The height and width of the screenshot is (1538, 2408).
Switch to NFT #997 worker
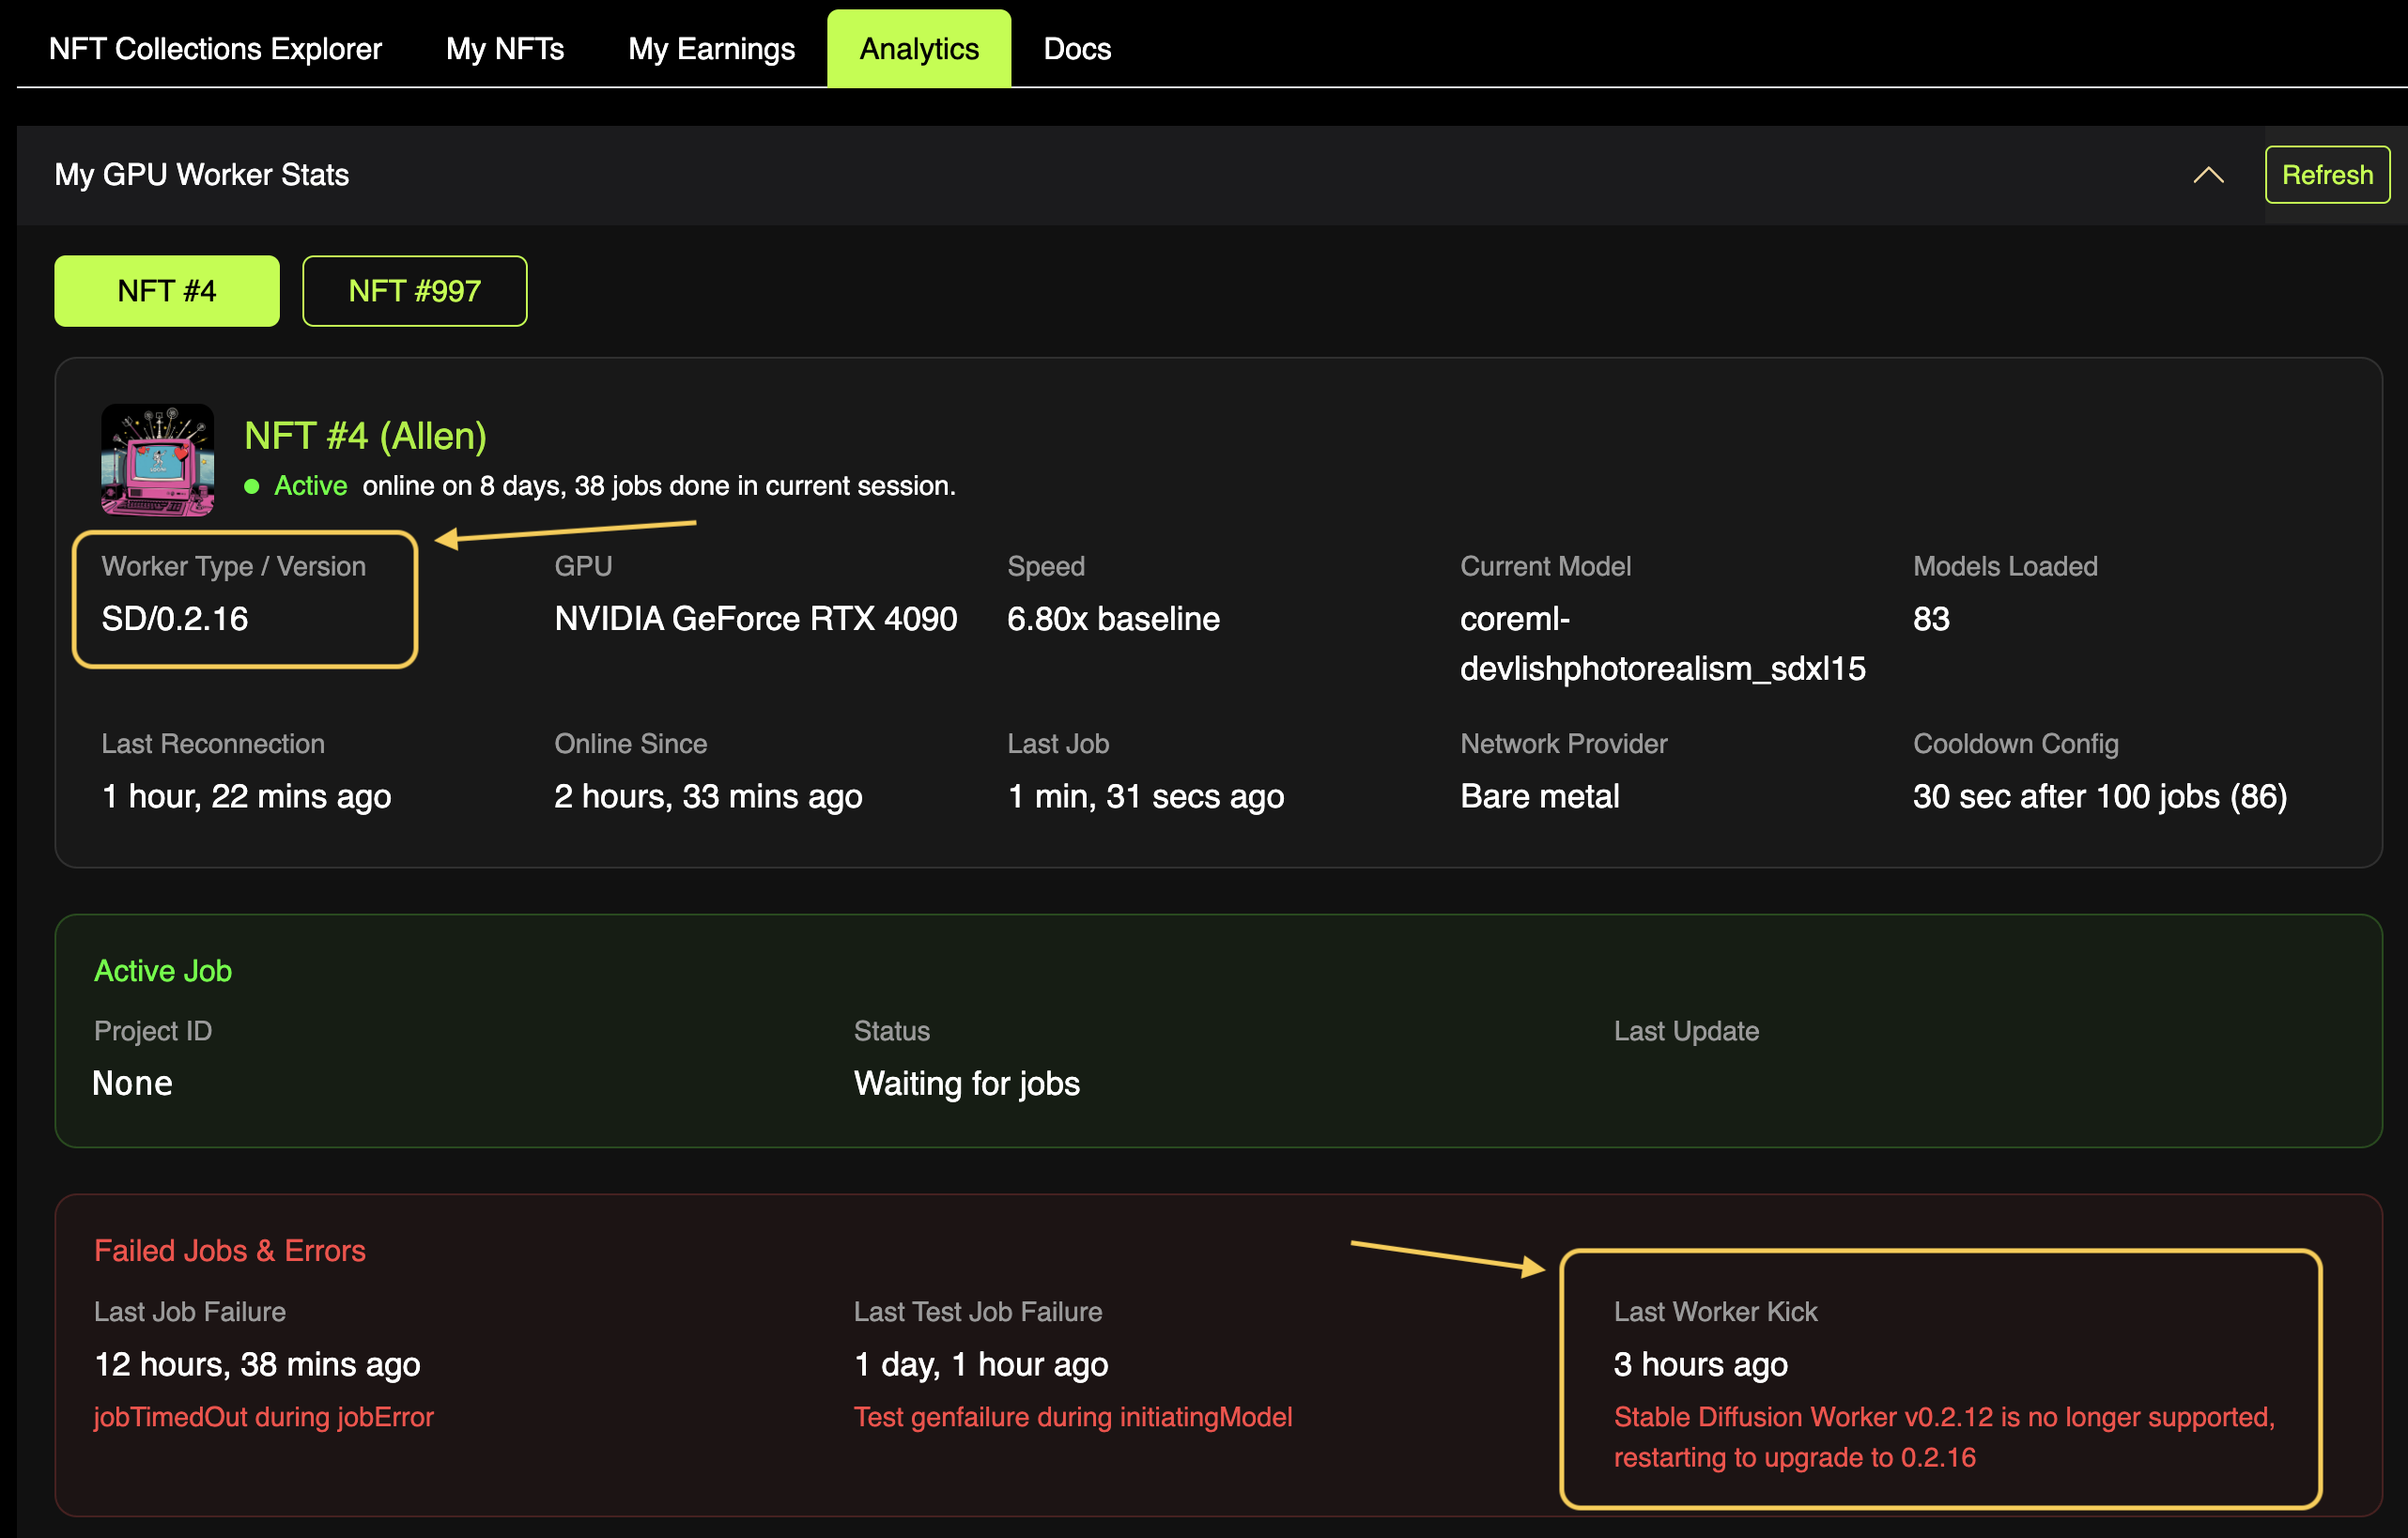coord(414,291)
